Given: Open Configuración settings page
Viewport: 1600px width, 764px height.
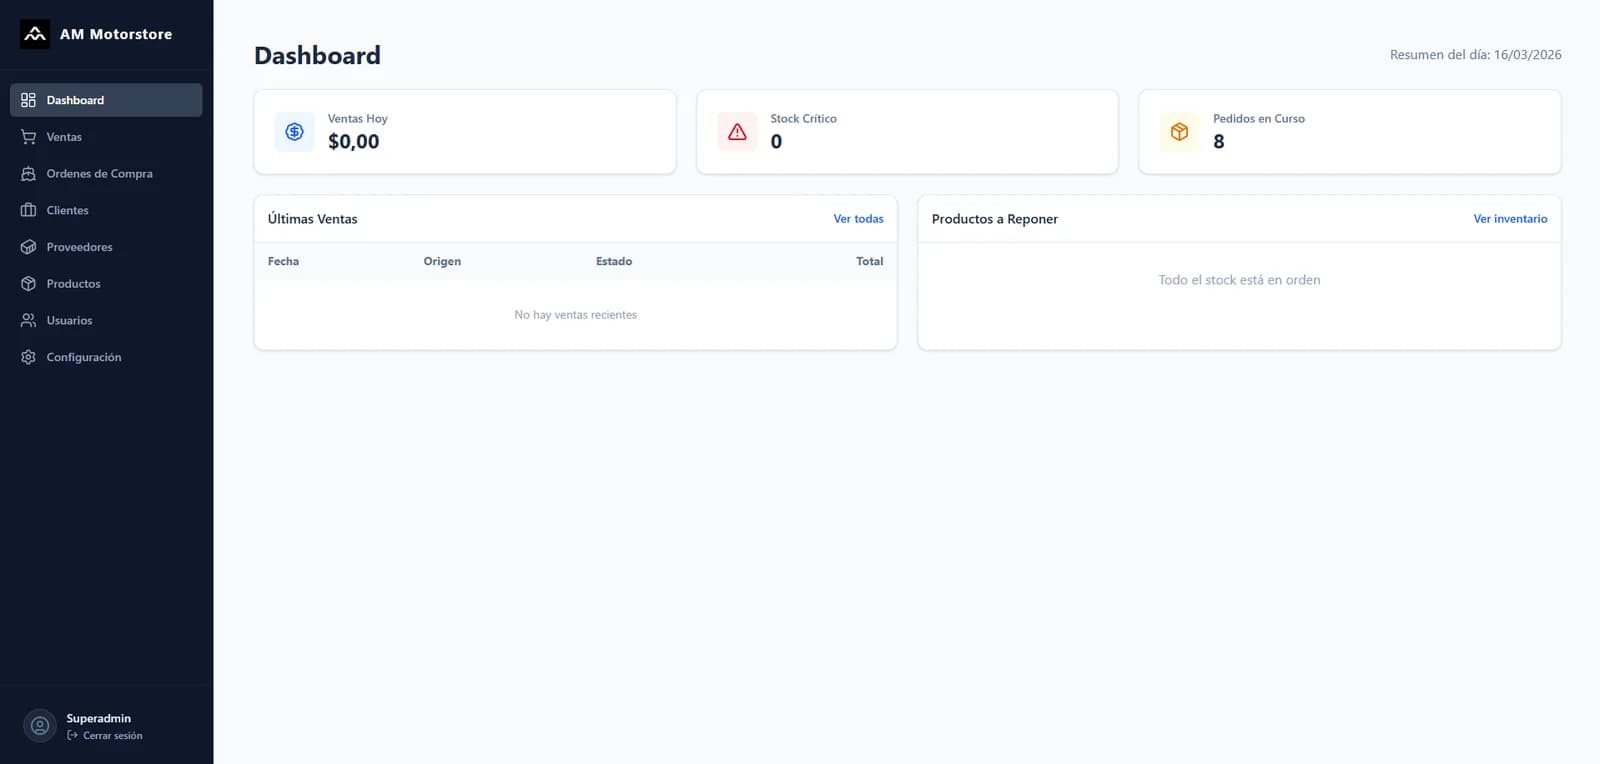Looking at the screenshot, I should [106, 357].
